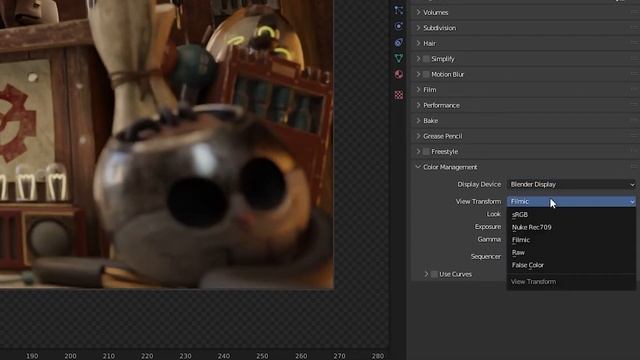The image size is (640, 360).
Task: Jump to frame 260 in the timeline
Action: 301,356
